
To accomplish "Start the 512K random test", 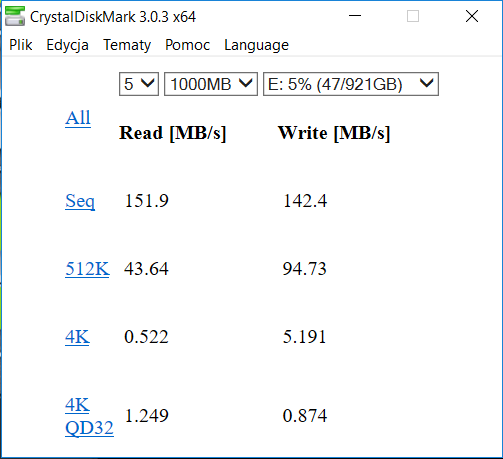I will 87,269.
